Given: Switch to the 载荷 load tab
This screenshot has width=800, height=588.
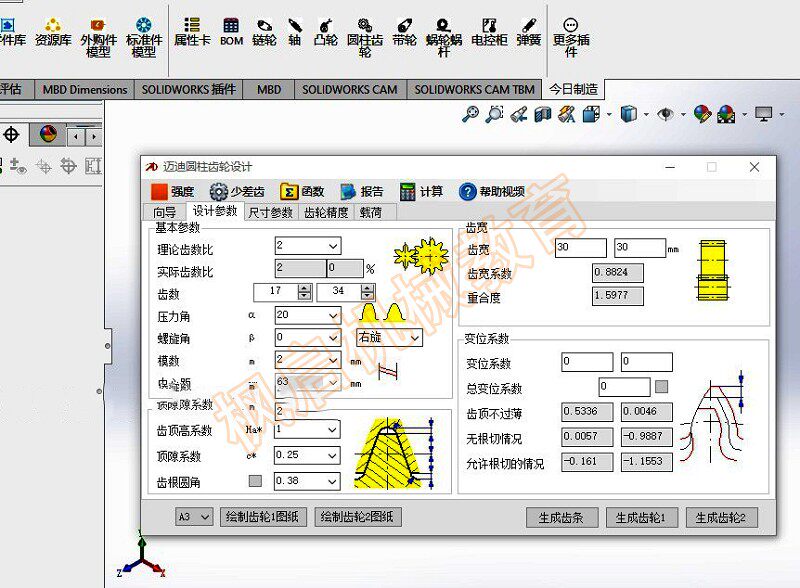Looking at the screenshot, I should tap(371, 212).
